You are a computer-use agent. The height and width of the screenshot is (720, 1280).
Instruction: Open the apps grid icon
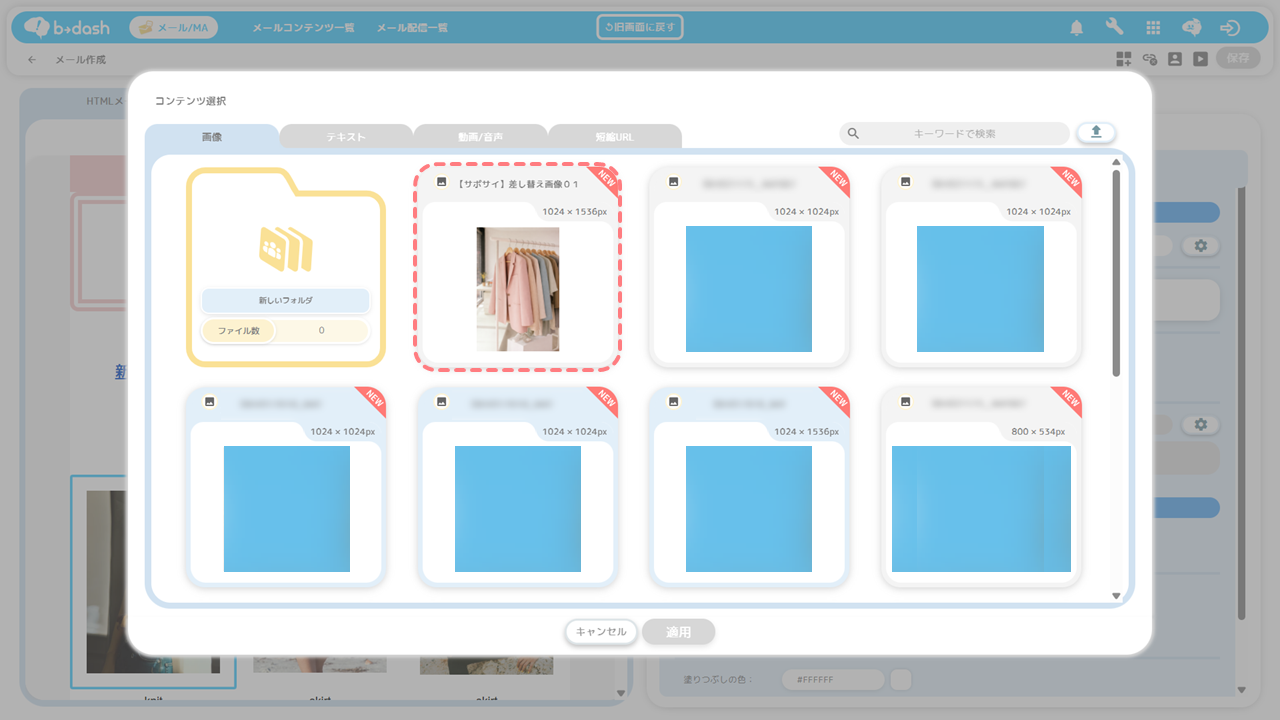pyautogui.click(x=1153, y=28)
